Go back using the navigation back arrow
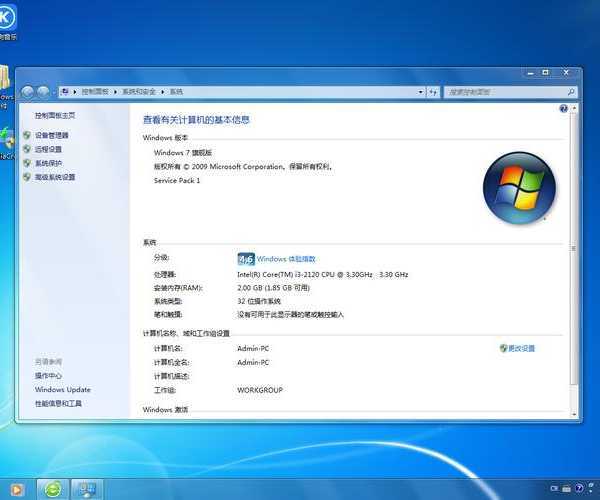 (x=28, y=92)
